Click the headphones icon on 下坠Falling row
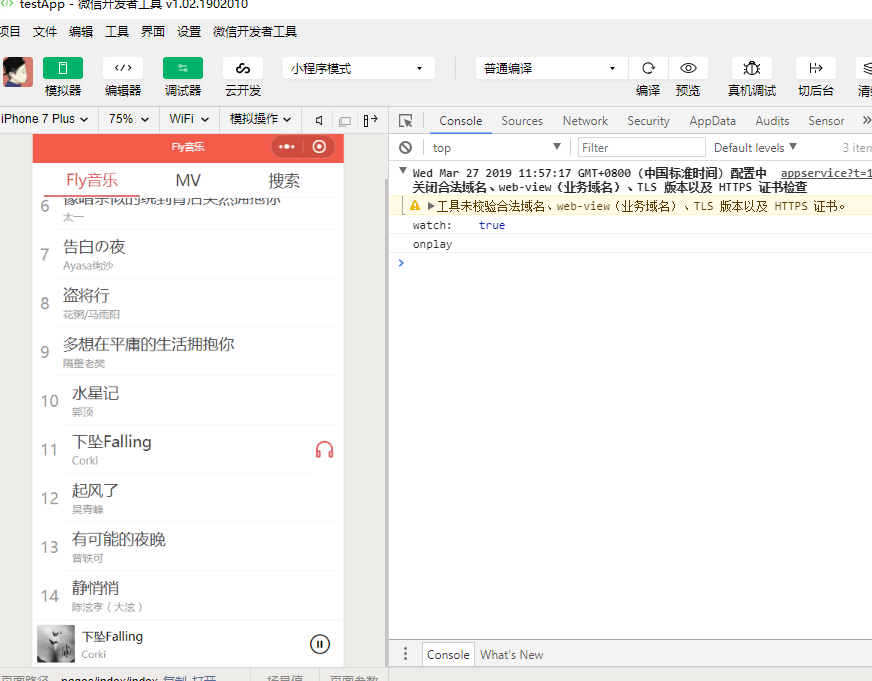The width and height of the screenshot is (872, 681). (x=325, y=449)
